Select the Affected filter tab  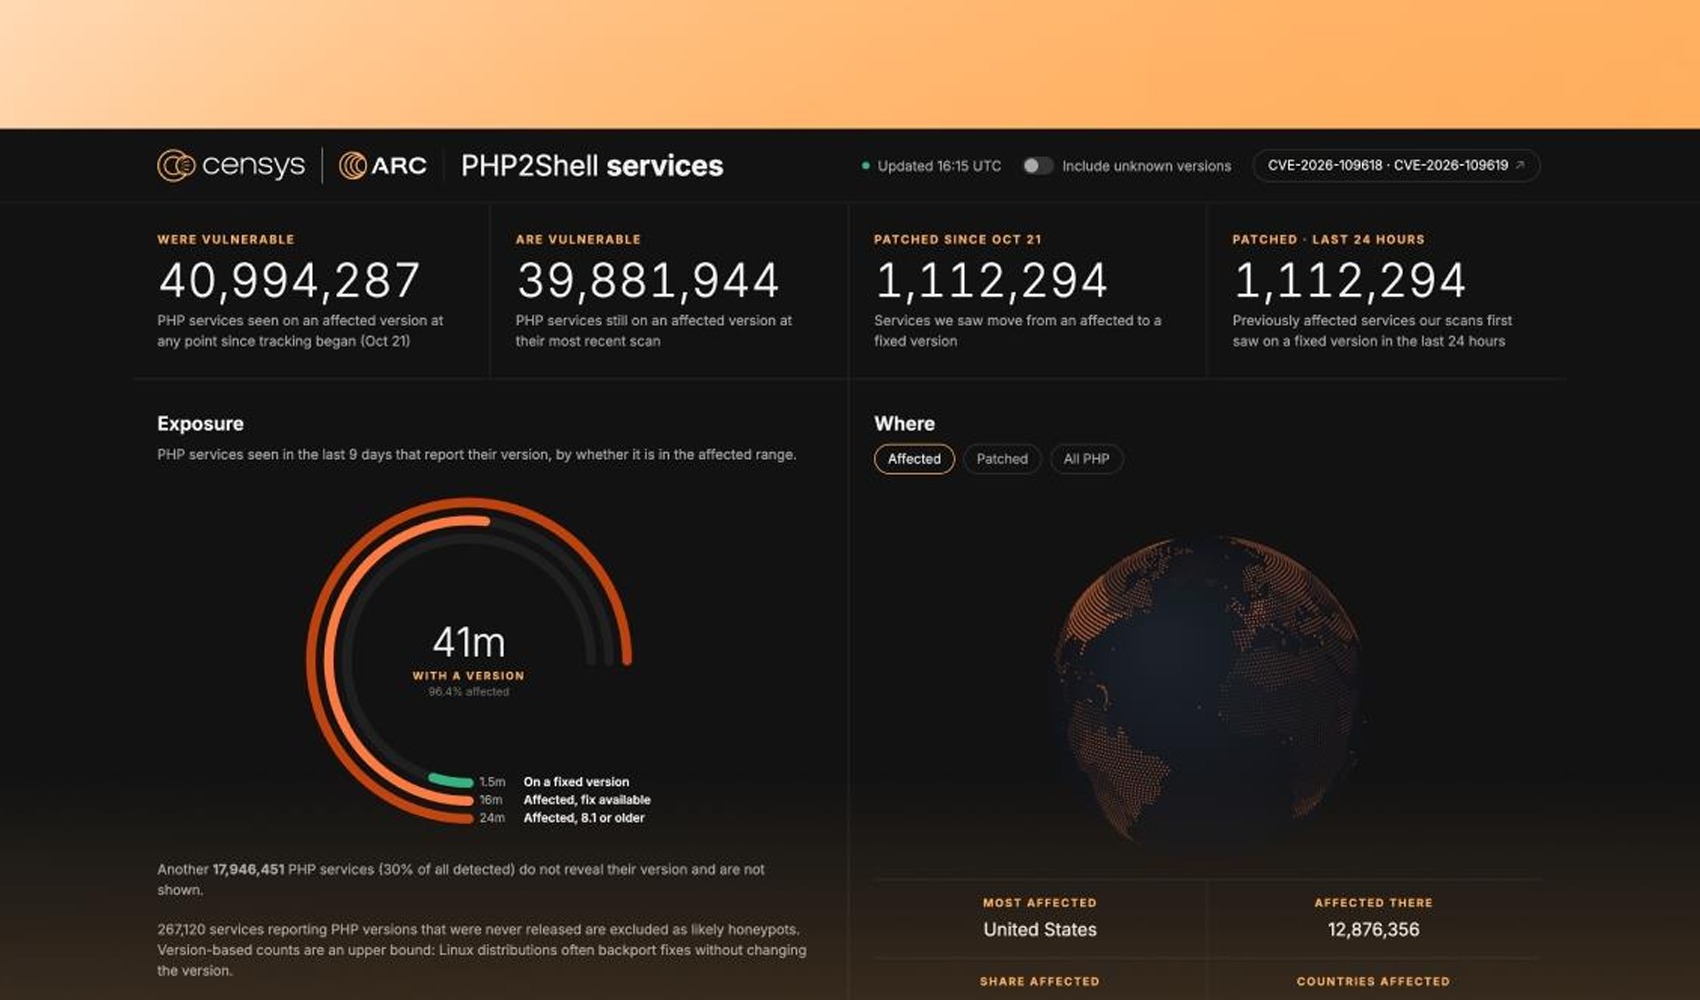pos(914,459)
